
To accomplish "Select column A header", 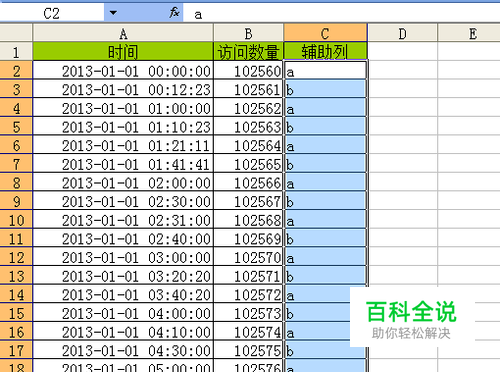I will coord(123,33).
